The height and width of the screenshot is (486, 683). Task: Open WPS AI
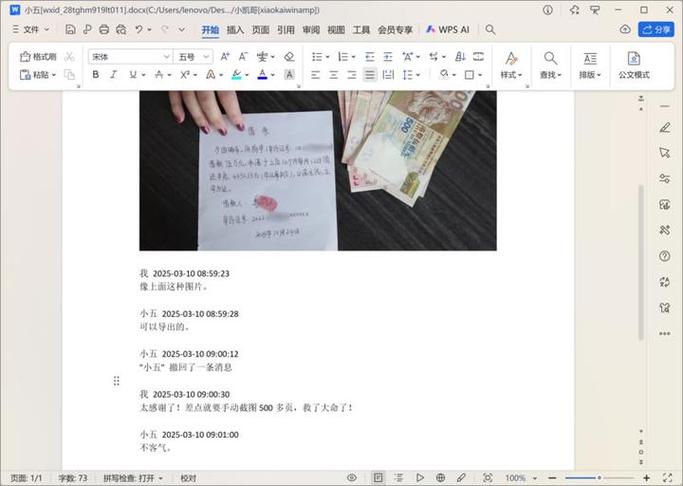point(447,30)
